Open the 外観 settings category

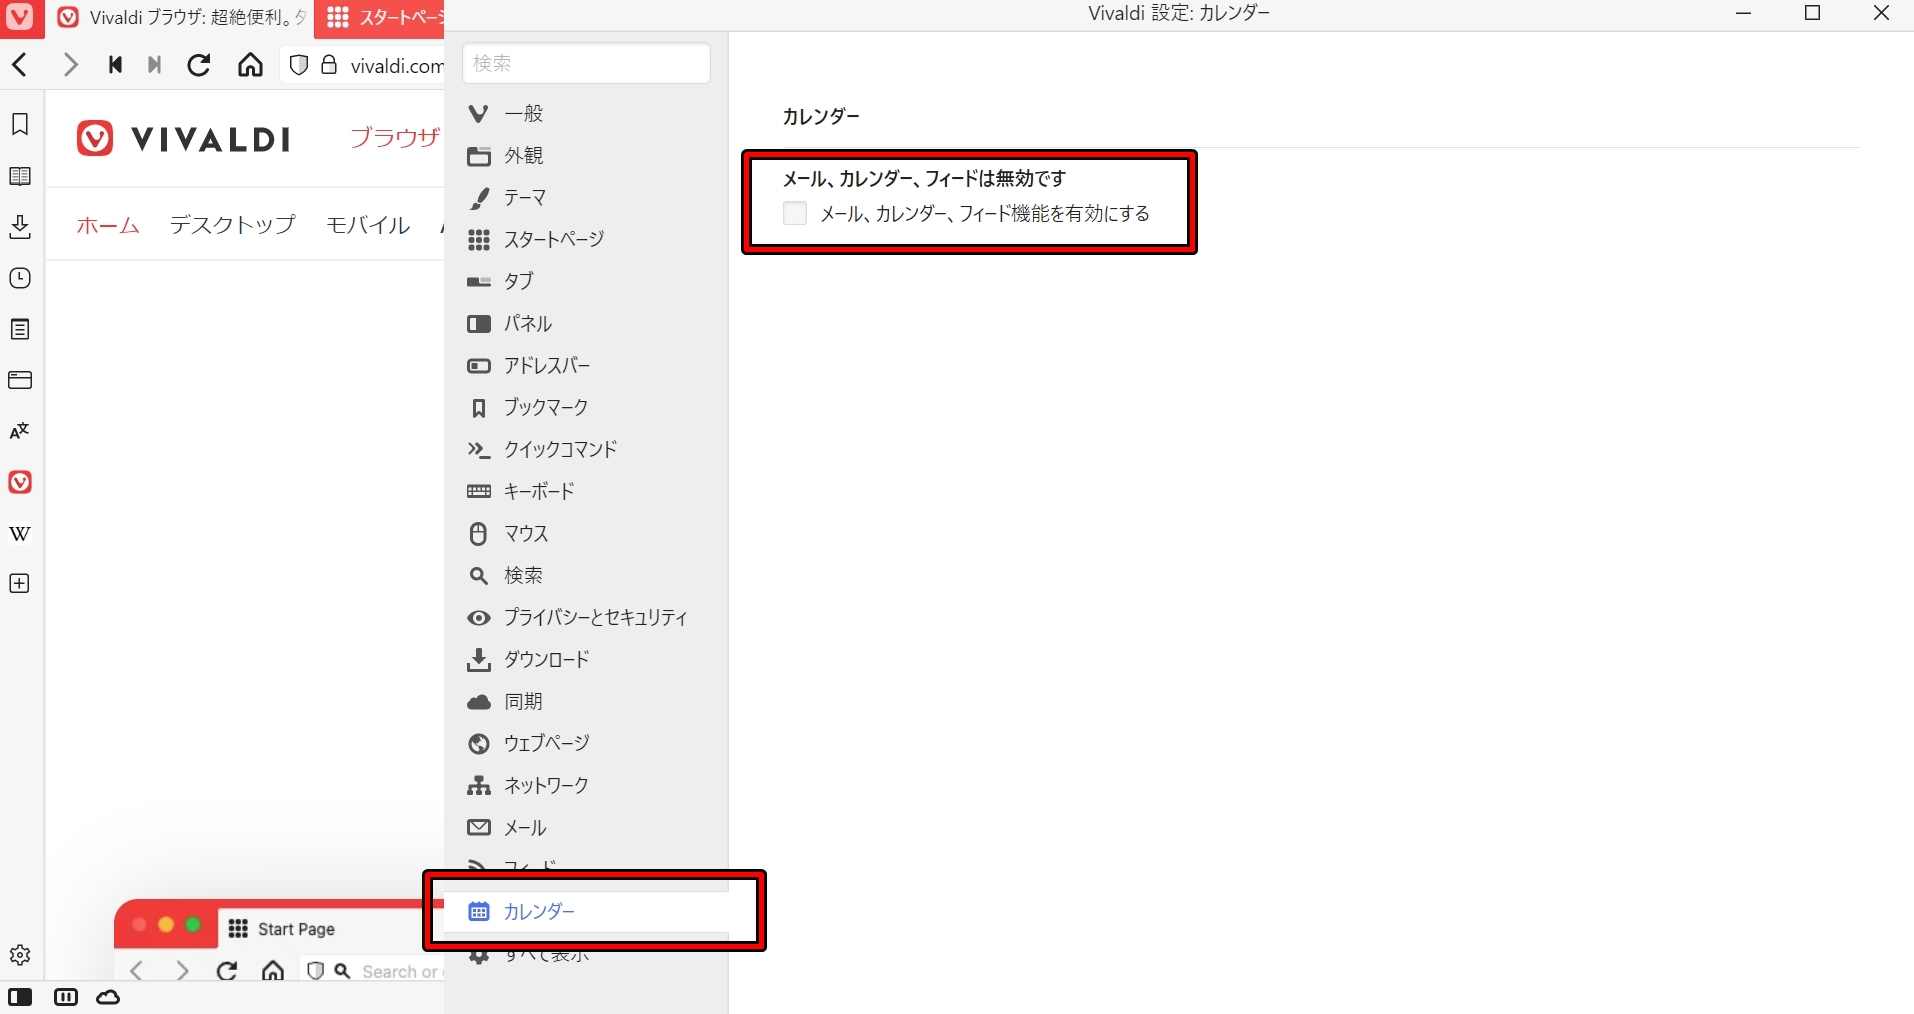(586, 156)
